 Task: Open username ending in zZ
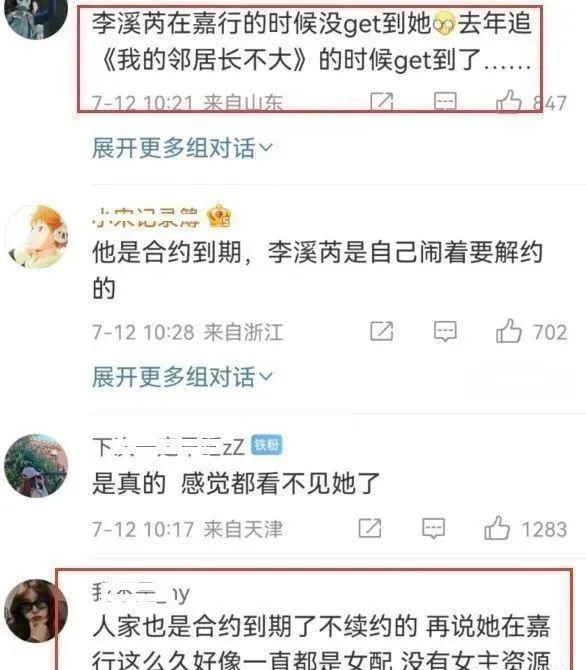point(168,447)
